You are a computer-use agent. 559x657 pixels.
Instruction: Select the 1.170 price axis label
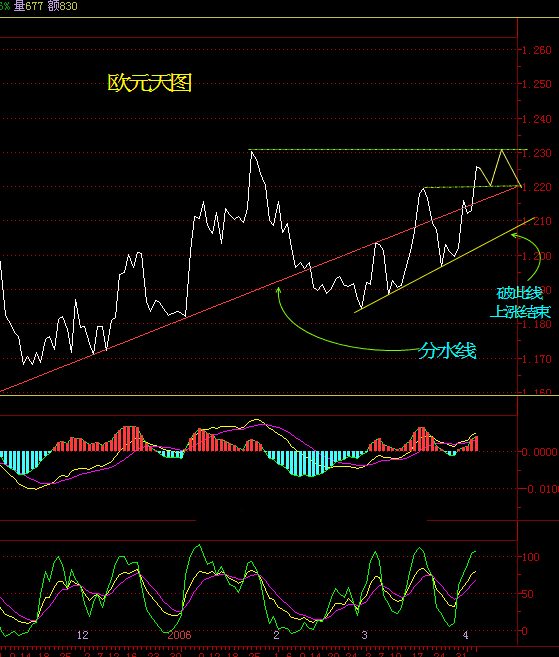(537, 359)
